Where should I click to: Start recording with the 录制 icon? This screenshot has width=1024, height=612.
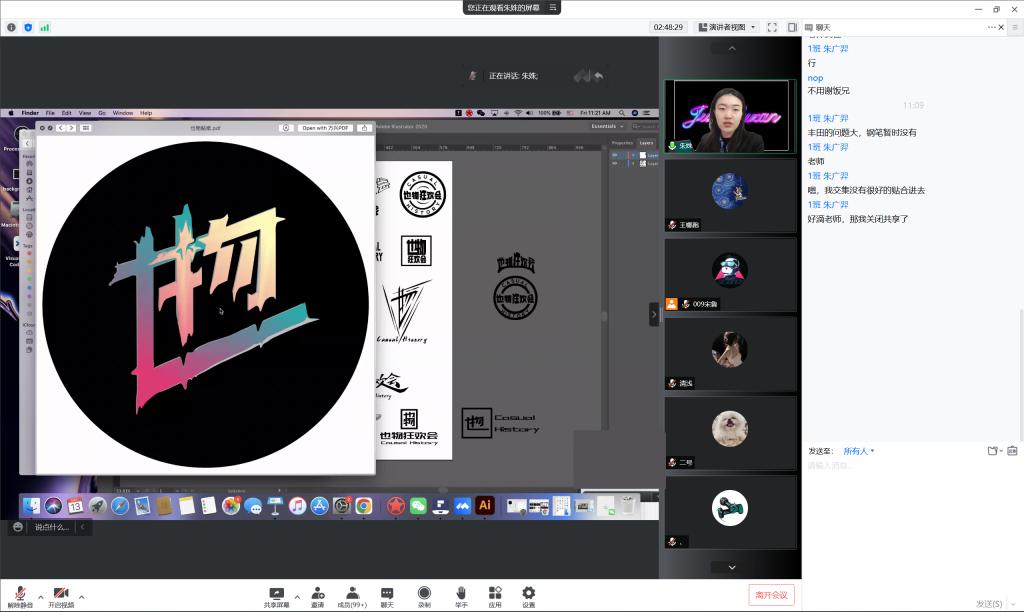tap(424, 595)
